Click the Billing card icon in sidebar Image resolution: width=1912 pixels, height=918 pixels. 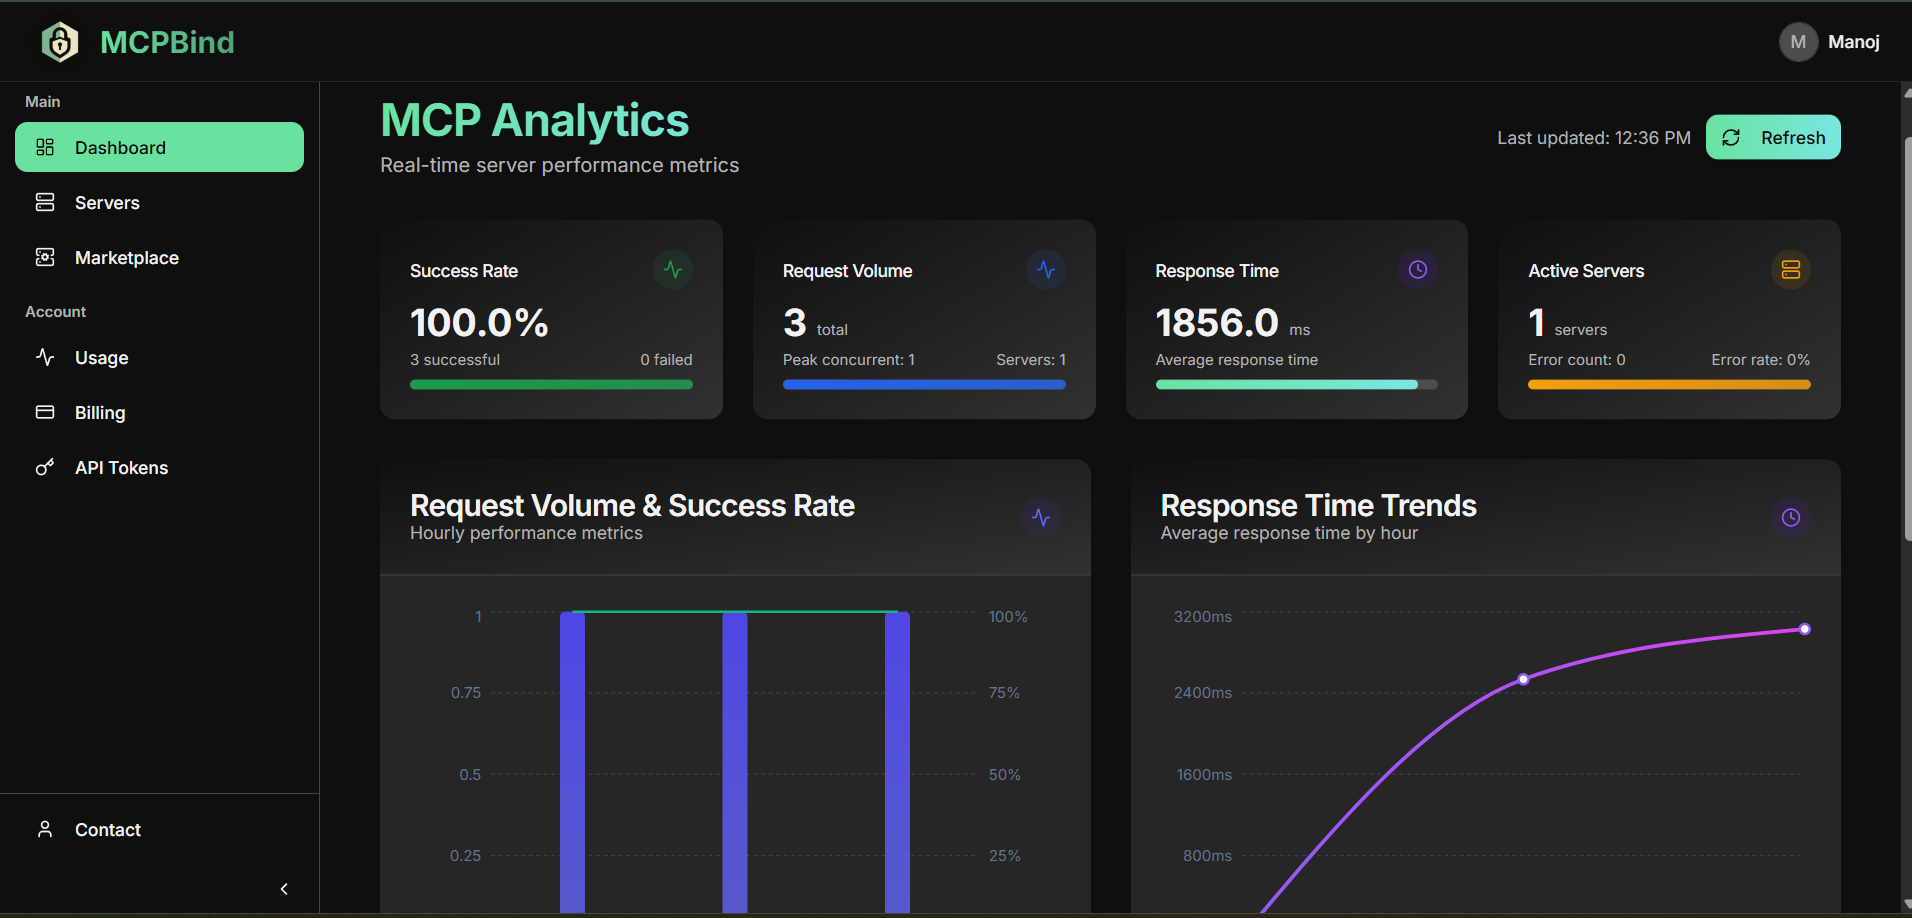pos(45,412)
